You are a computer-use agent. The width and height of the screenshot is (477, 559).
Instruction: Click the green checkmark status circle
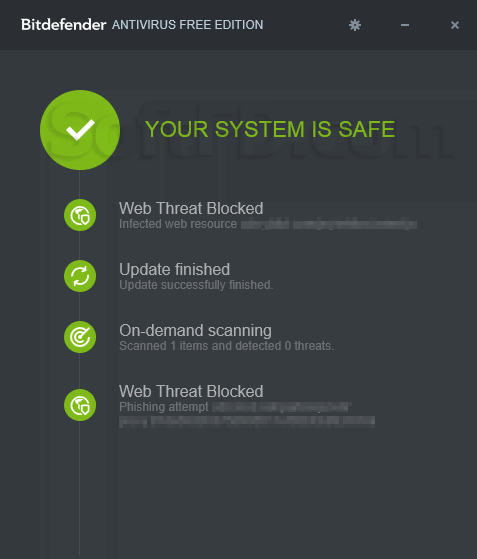pyautogui.click(x=80, y=130)
